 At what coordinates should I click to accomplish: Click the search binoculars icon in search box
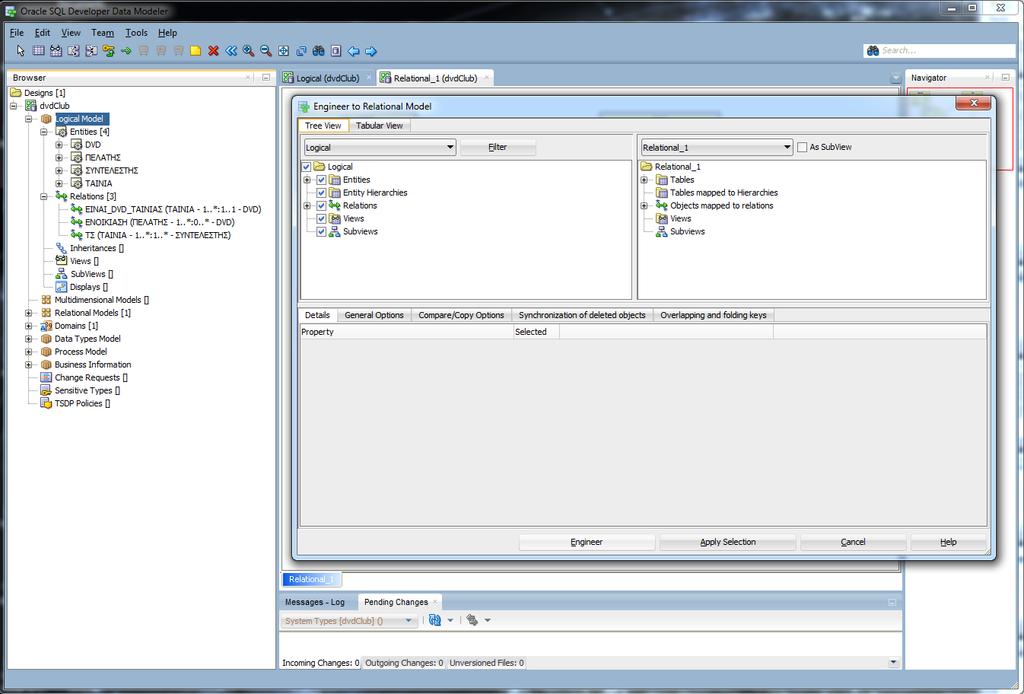[x=872, y=50]
